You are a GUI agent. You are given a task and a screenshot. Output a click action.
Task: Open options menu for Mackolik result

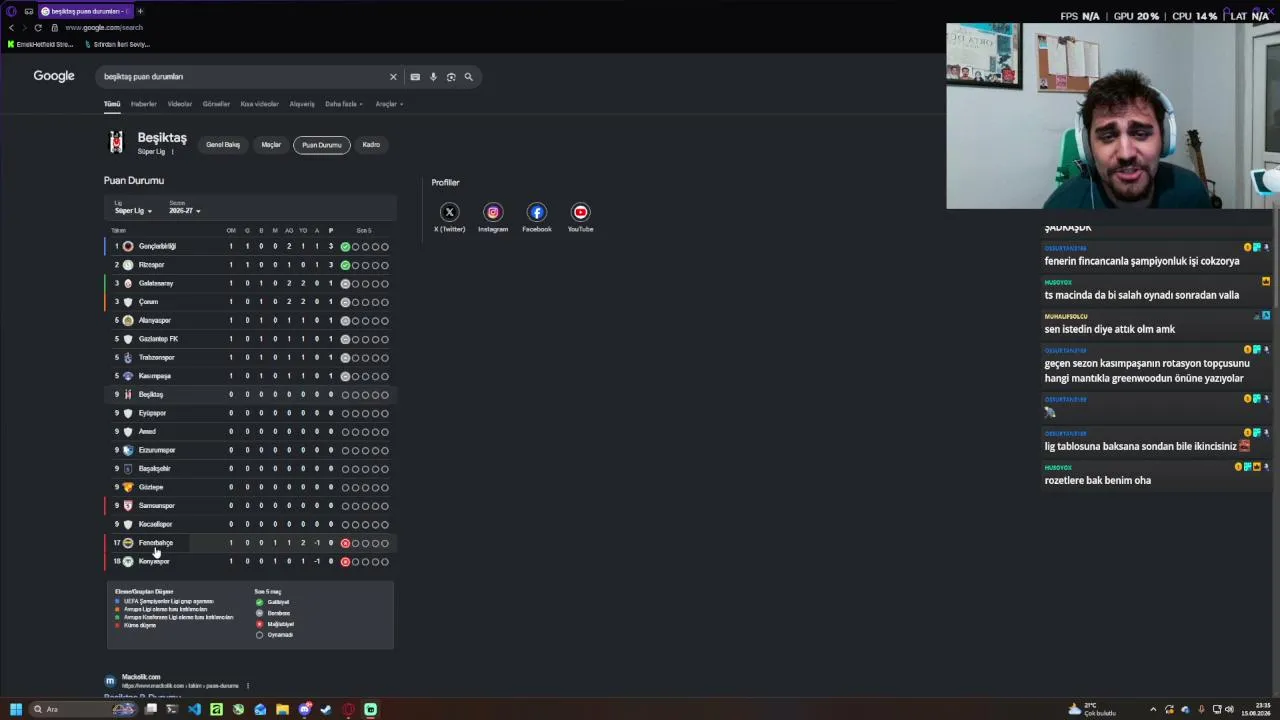[247, 686]
